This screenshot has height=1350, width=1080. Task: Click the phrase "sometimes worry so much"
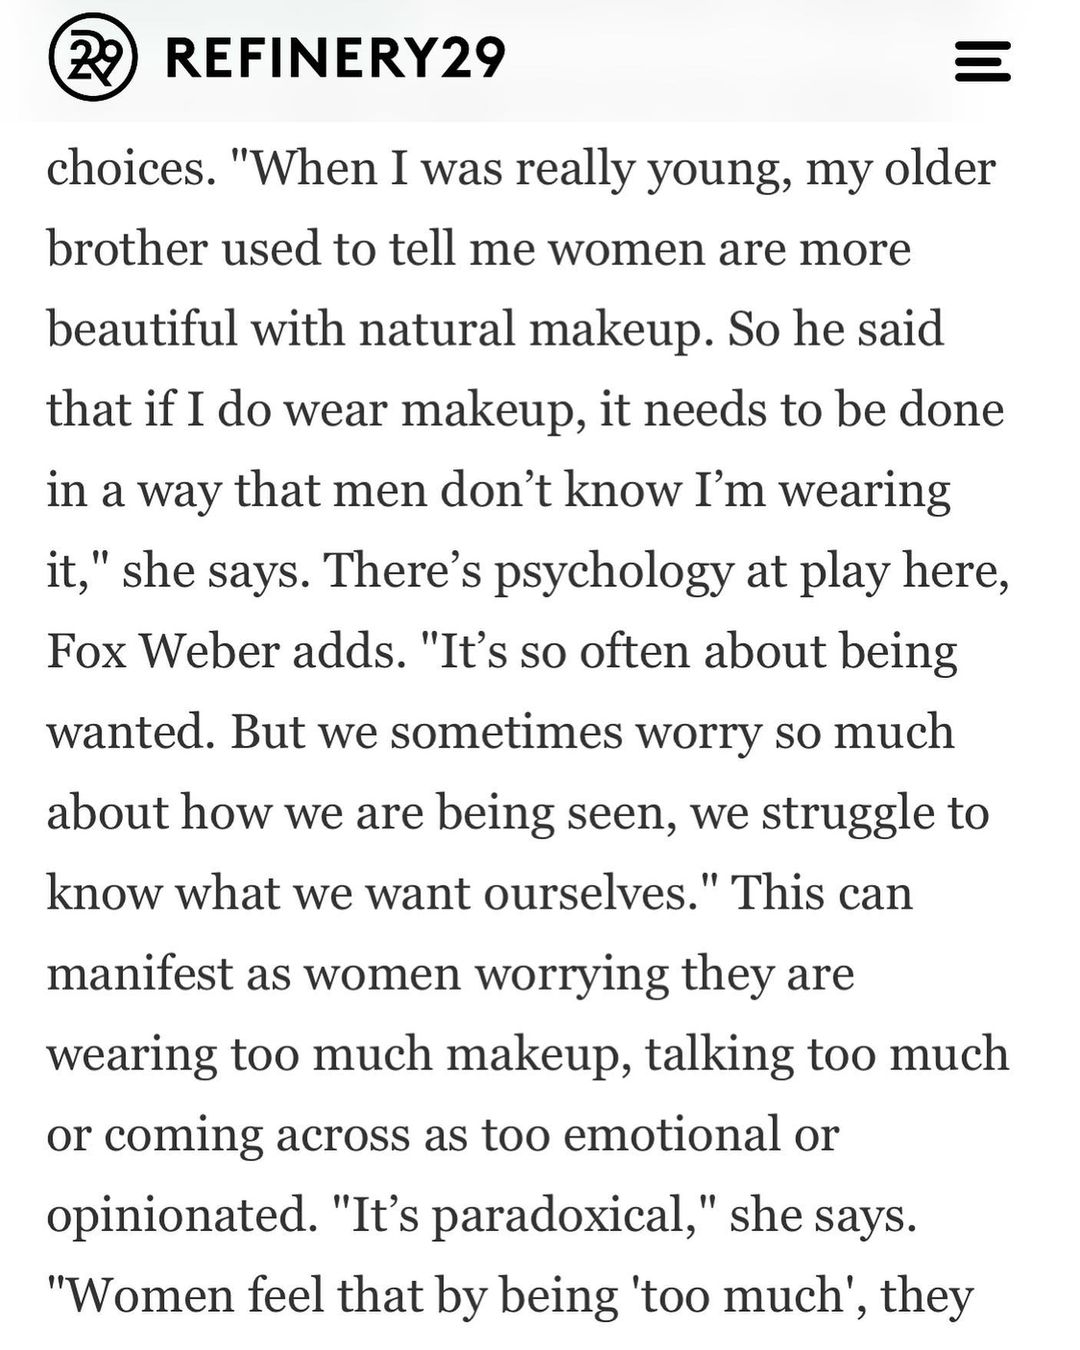[x=672, y=733]
